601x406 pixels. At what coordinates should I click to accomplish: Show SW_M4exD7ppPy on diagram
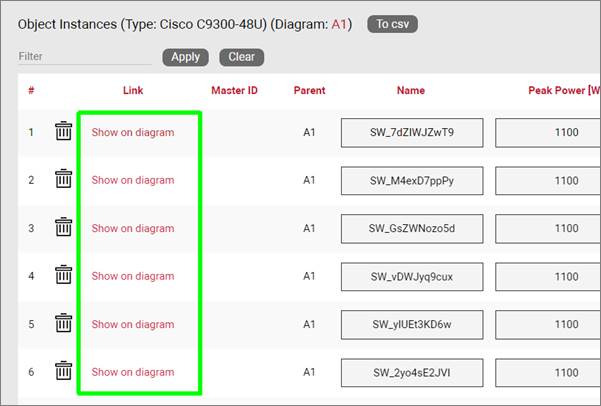(x=133, y=180)
